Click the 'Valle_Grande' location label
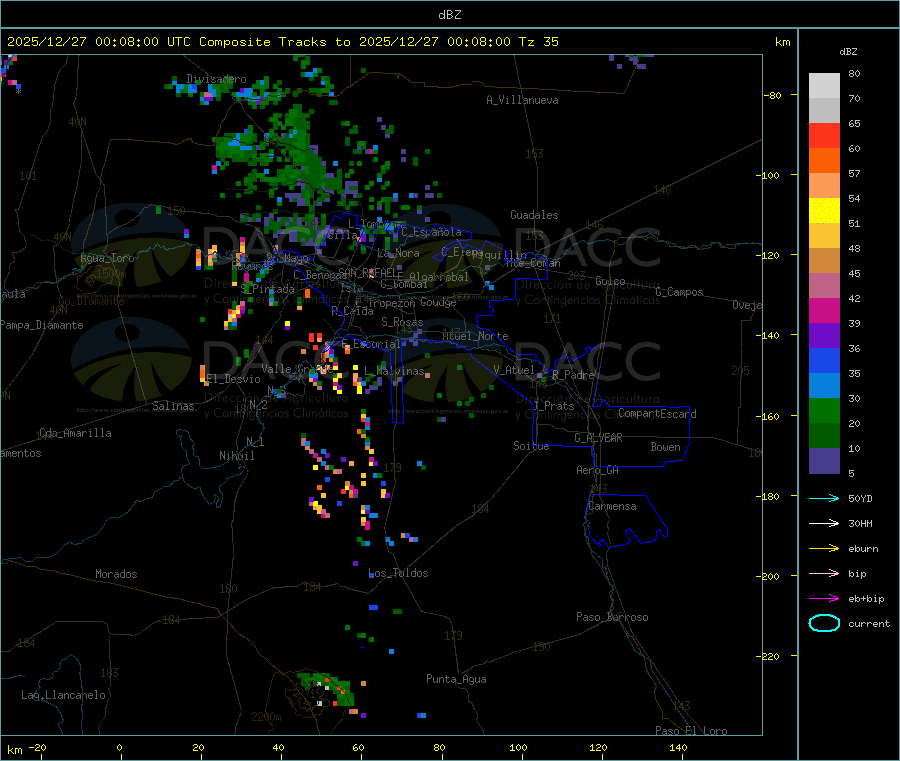 point(297,369)
